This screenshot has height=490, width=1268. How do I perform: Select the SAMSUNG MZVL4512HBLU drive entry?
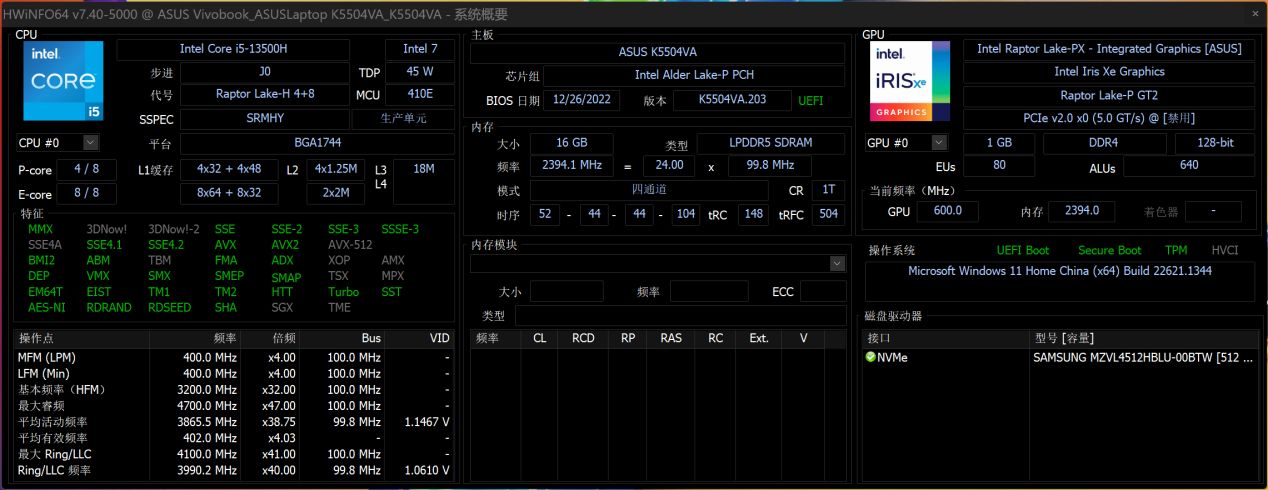click(x=1142, y=357)
